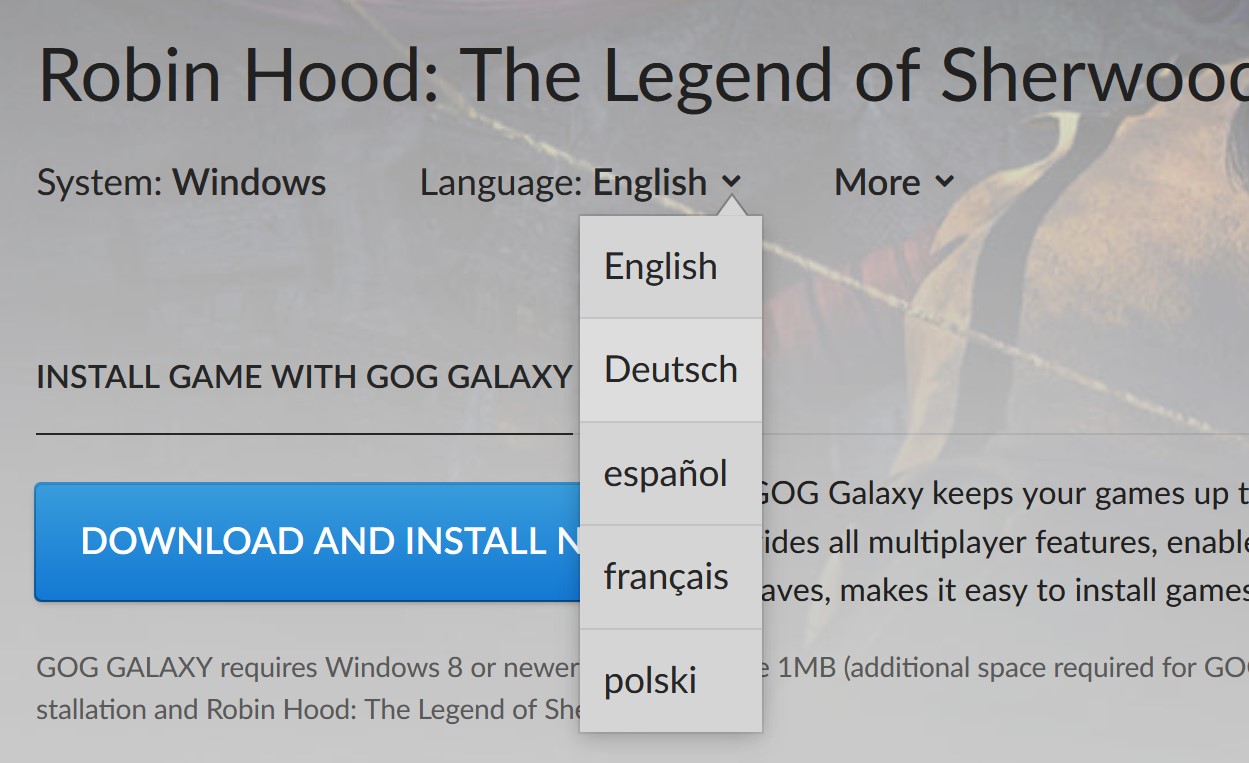Expand the More menu chevron
Screen dimensions: 1249x763
click(945, 182)
